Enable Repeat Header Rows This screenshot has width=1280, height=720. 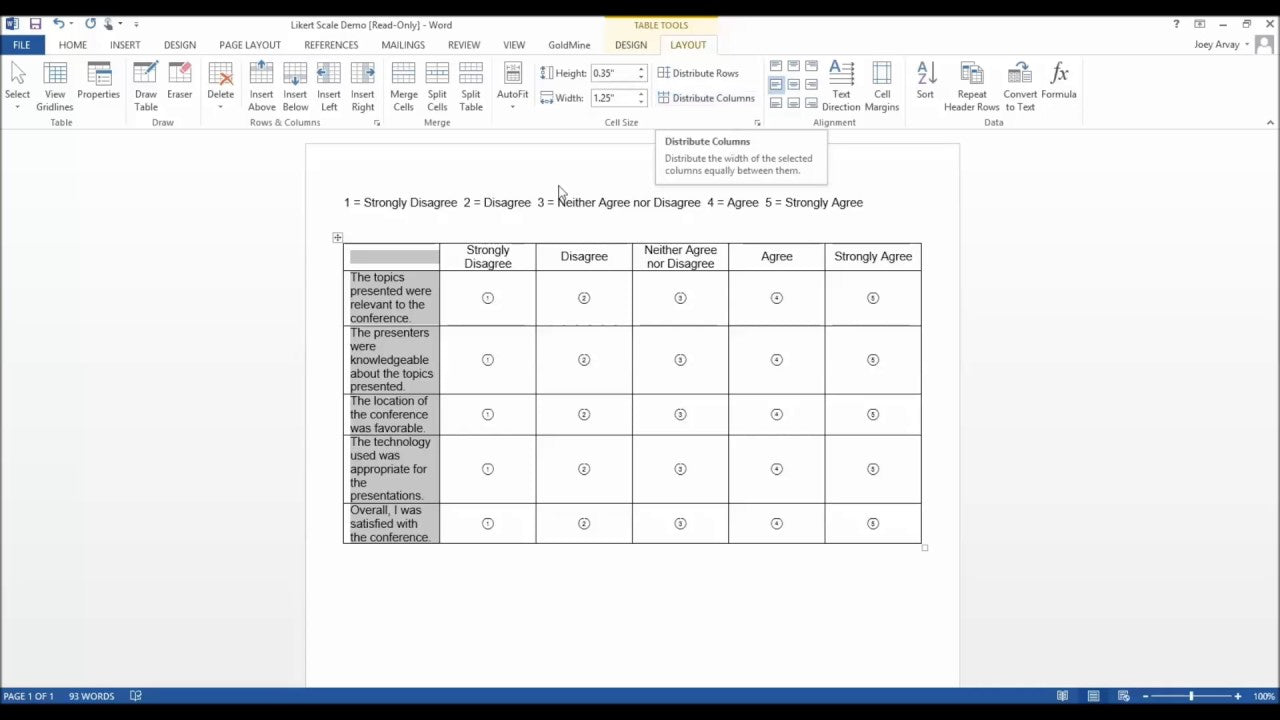971,85
